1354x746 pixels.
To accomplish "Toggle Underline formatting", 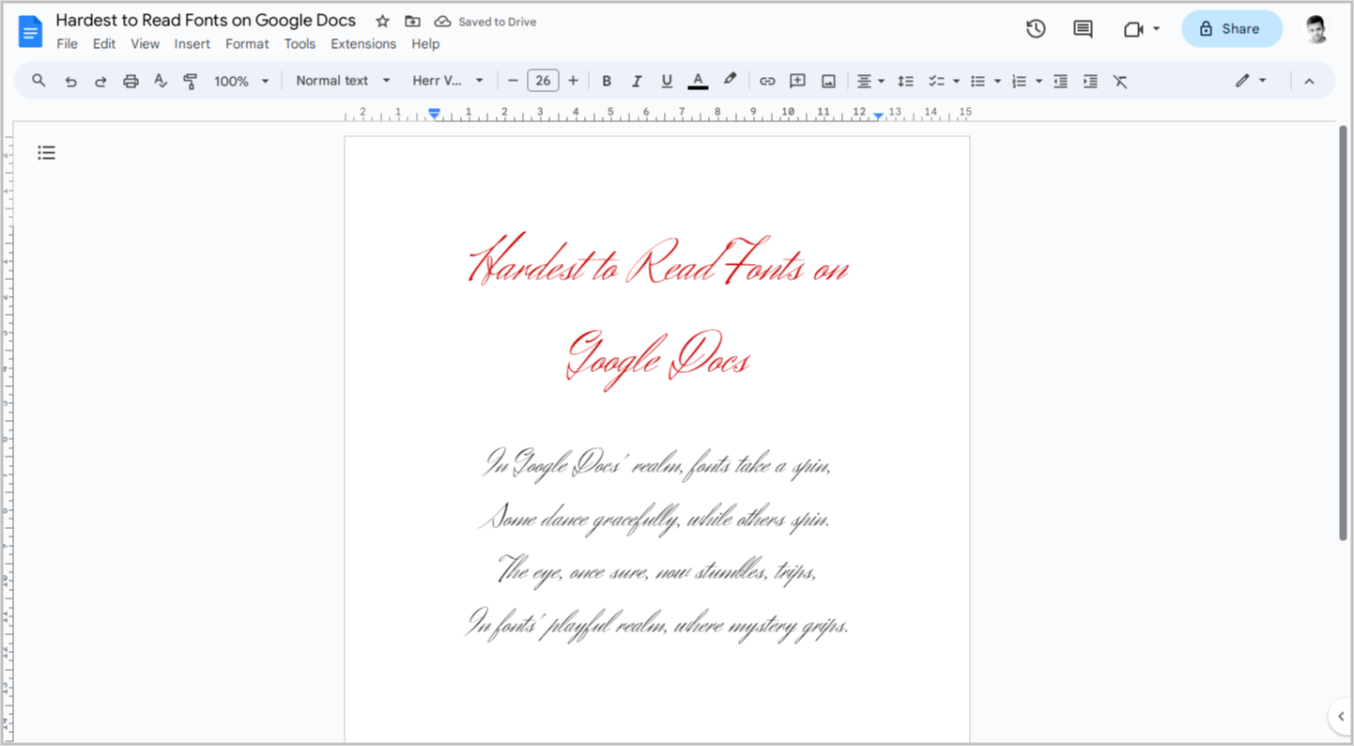I will pyautogui.click(x=667, y=81).
